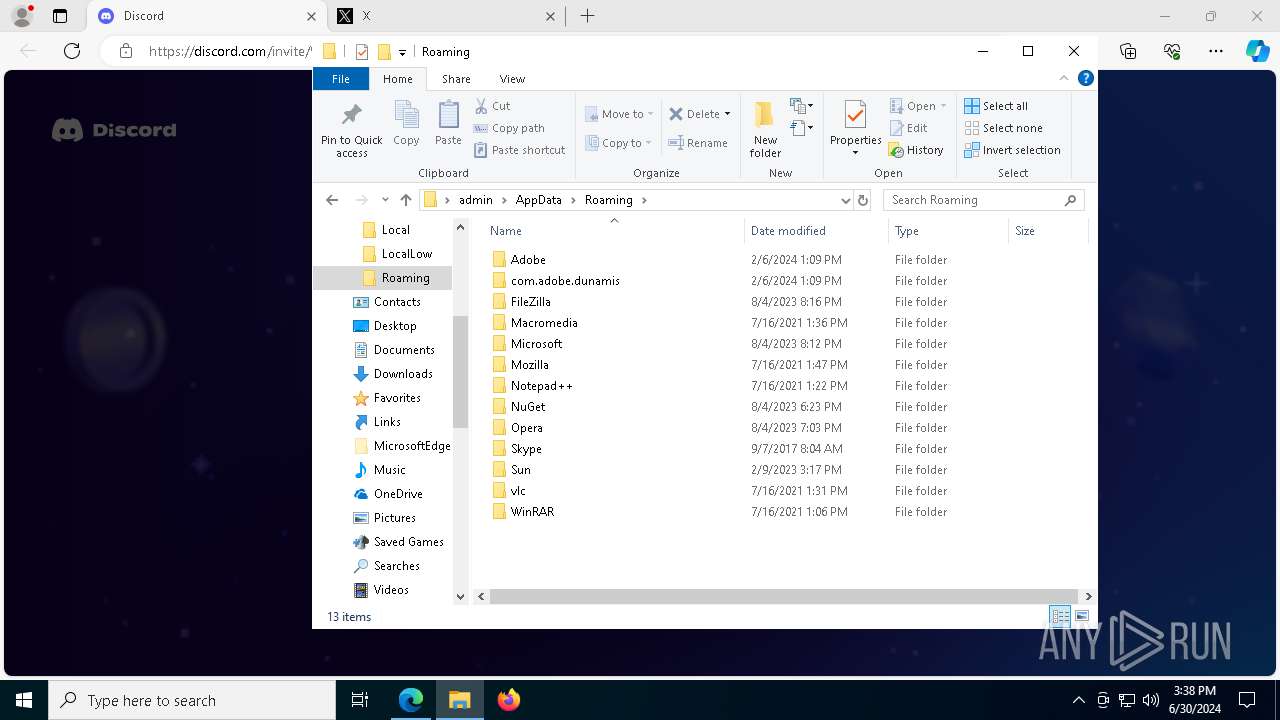Image resolution: width=1280 pixels, height=720 pixels.
Task: Open browser settings and more menu
Action: tap(1216, 51)
